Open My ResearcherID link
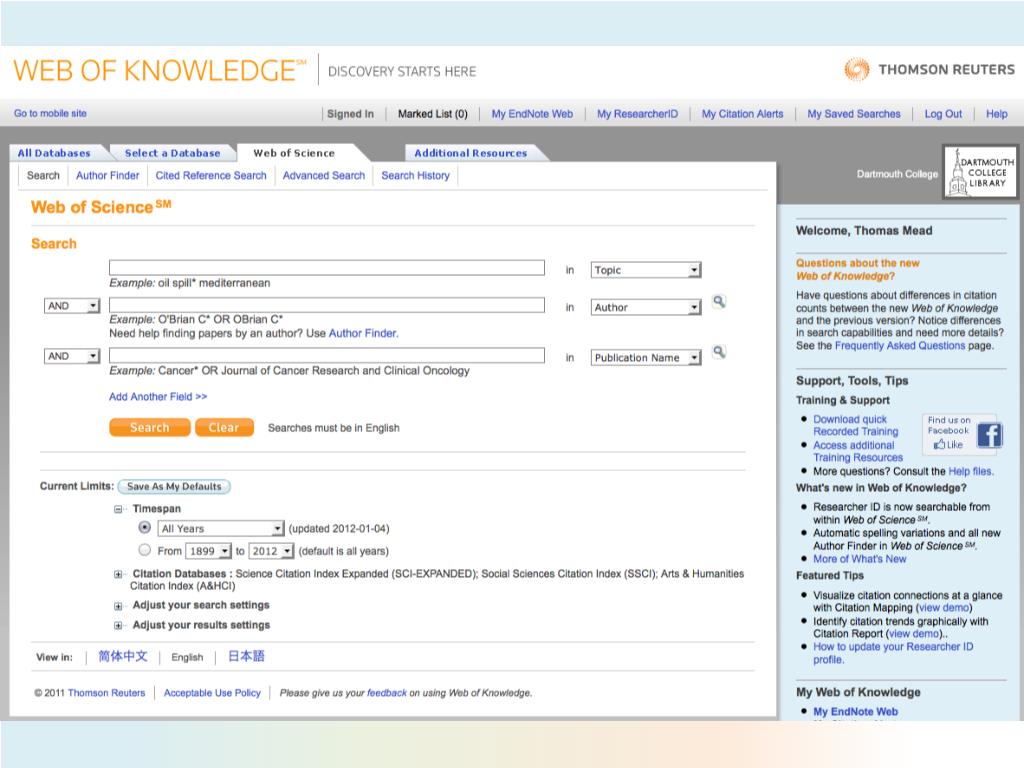The width and height of the screenshot is (1024, 768). click(637, 114)
